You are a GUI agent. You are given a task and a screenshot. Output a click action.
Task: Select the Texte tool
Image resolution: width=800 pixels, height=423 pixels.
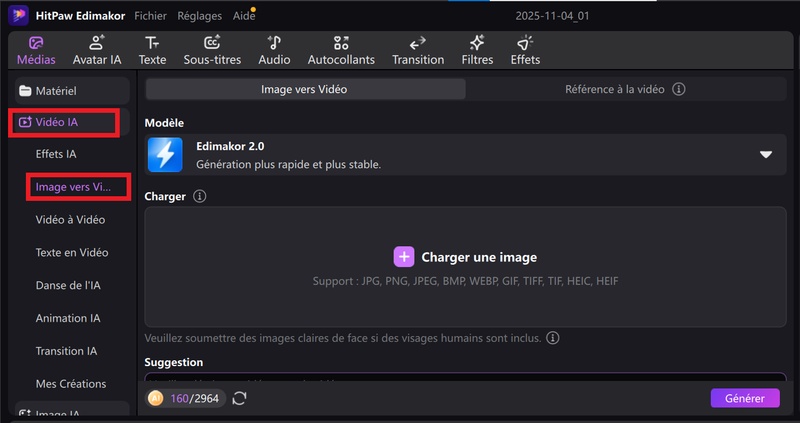152,51
